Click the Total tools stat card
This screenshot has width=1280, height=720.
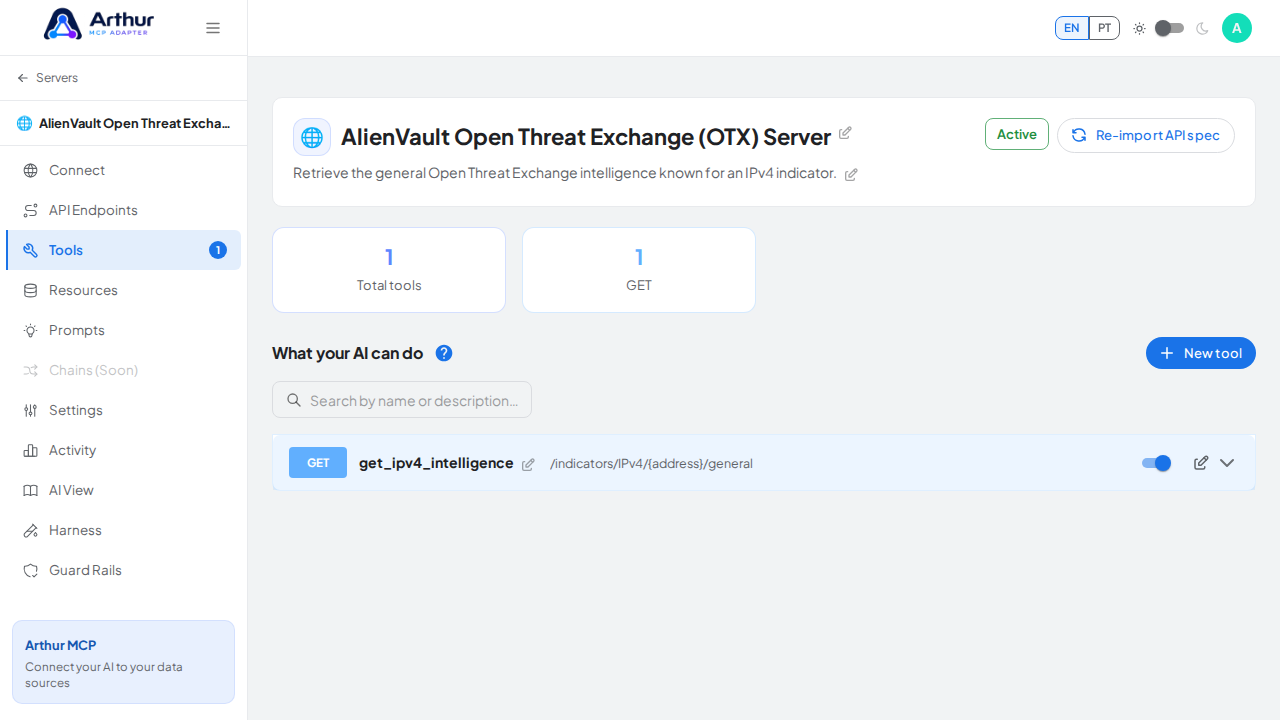coord(389,270)
